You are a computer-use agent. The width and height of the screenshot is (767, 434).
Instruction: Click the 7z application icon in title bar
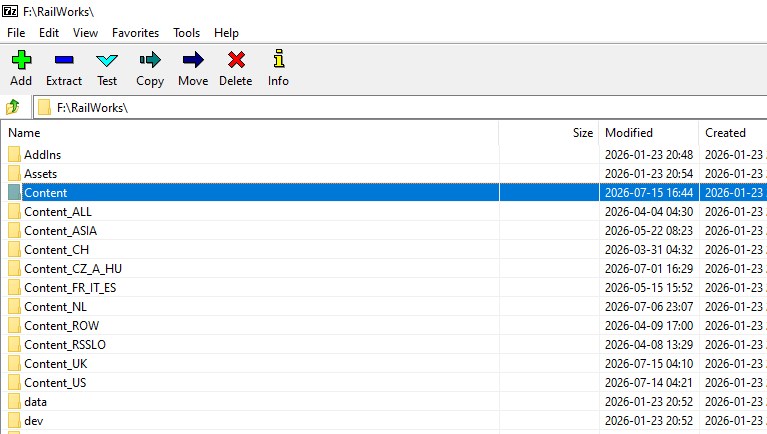pos(10,11)
